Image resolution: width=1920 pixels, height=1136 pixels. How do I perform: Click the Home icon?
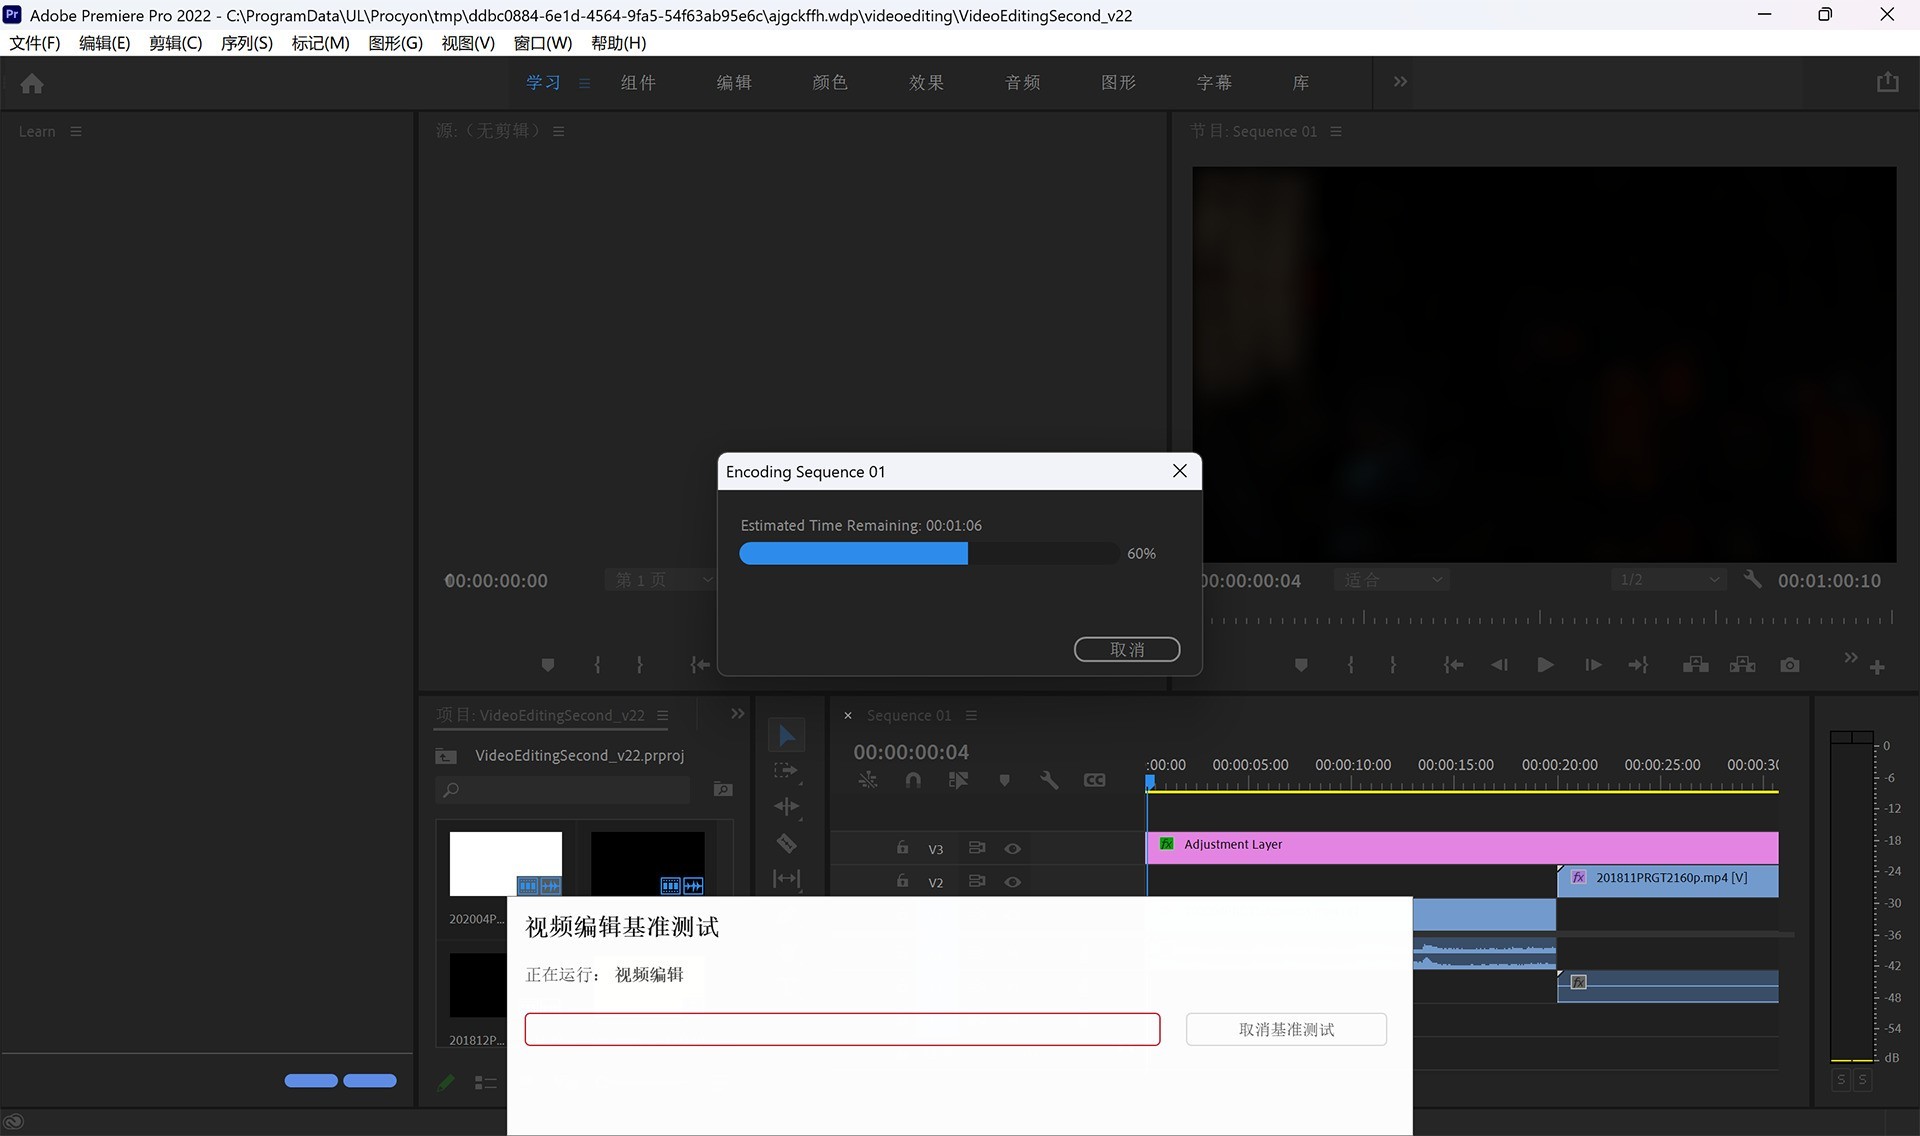coord(32,84)
